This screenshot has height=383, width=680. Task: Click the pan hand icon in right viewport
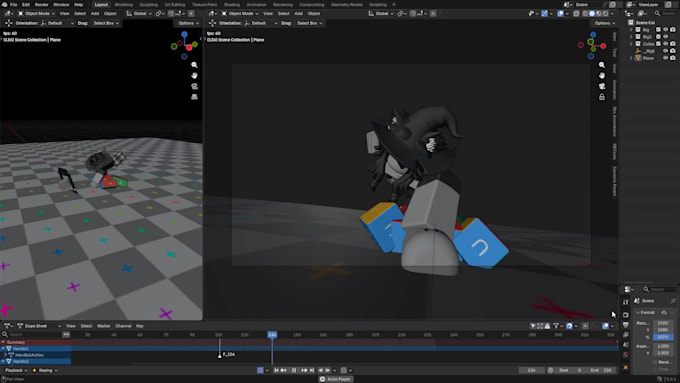[602, 75]
